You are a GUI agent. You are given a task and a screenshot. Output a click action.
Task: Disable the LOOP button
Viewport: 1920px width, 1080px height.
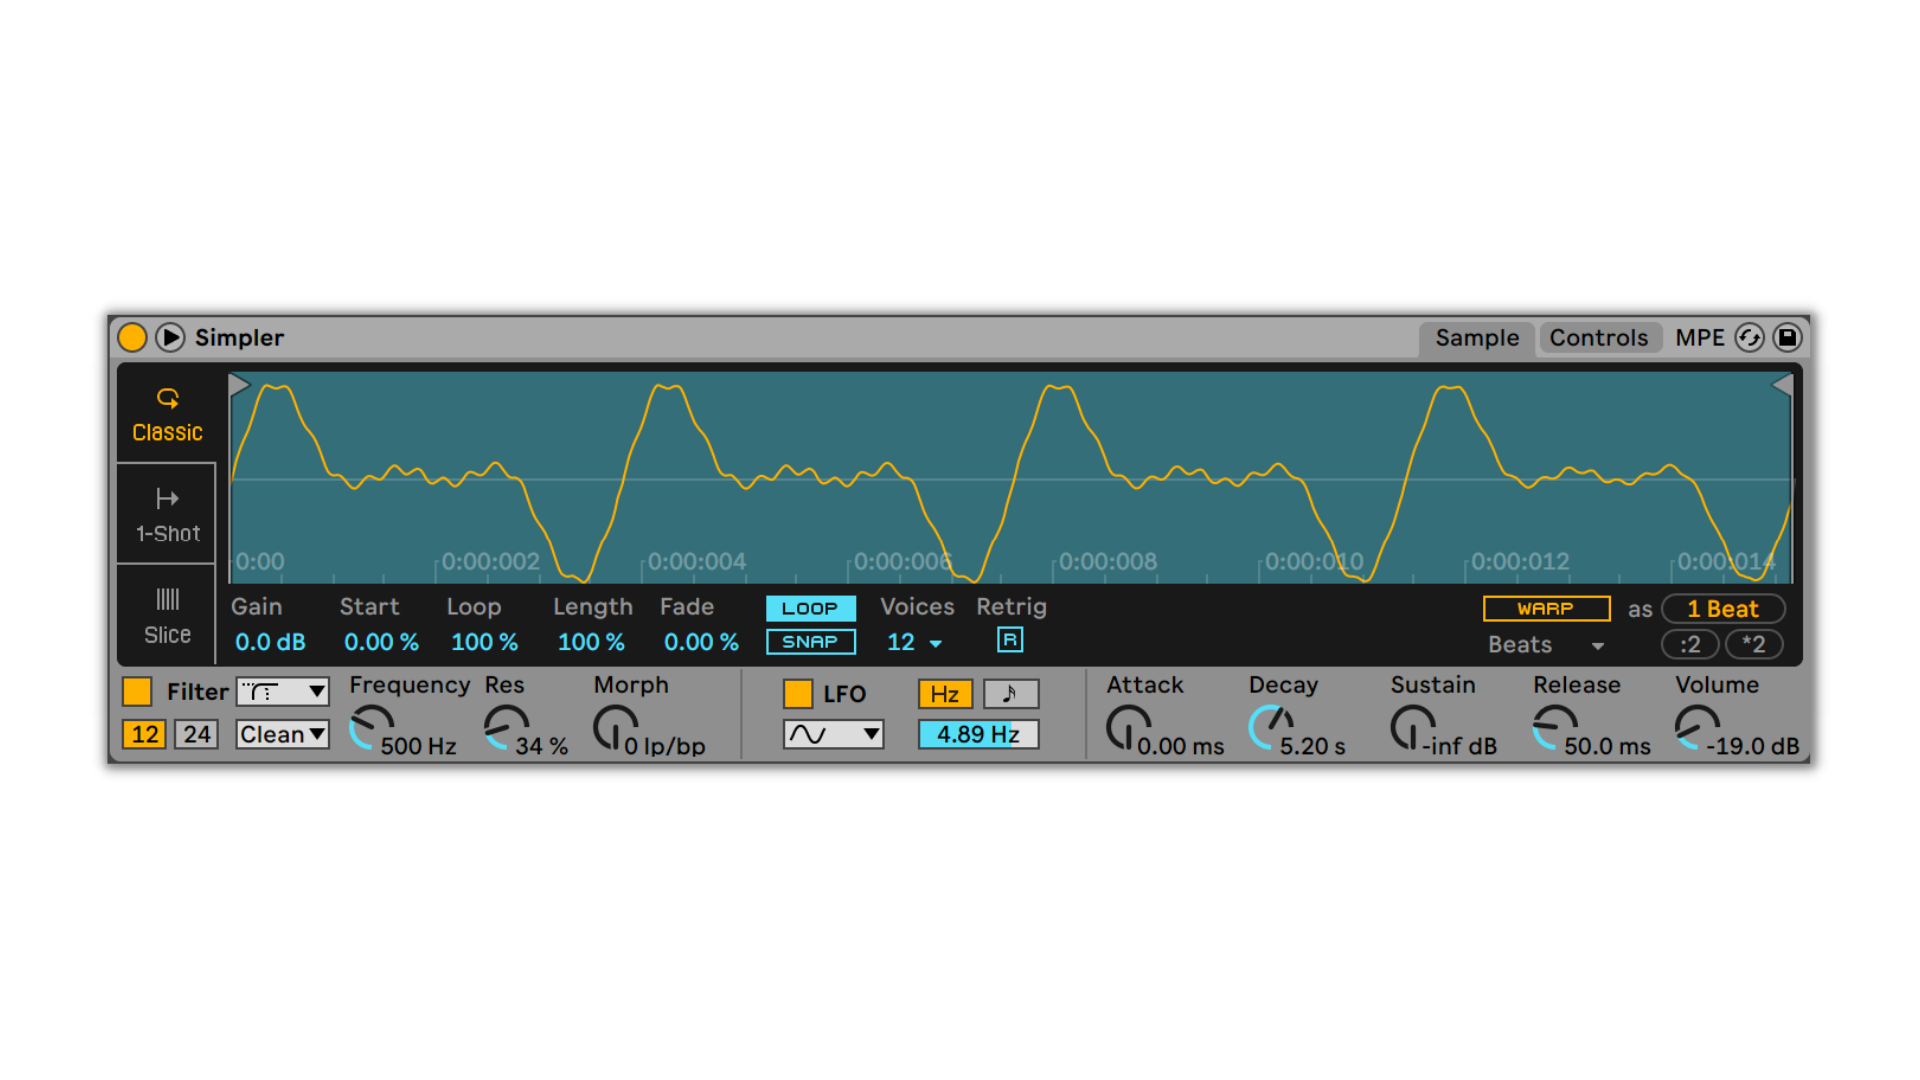coord(810,608)
